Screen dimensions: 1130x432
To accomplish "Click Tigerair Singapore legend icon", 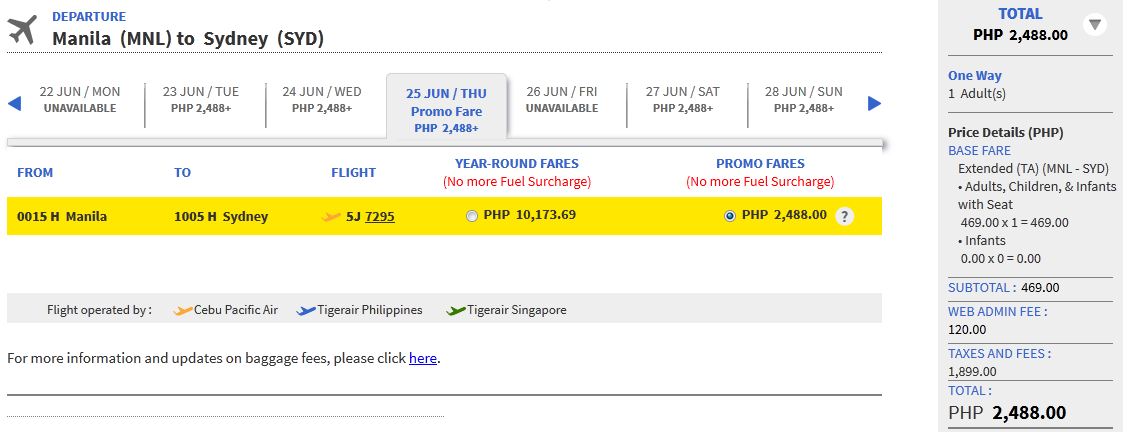I will click(456, 310).
